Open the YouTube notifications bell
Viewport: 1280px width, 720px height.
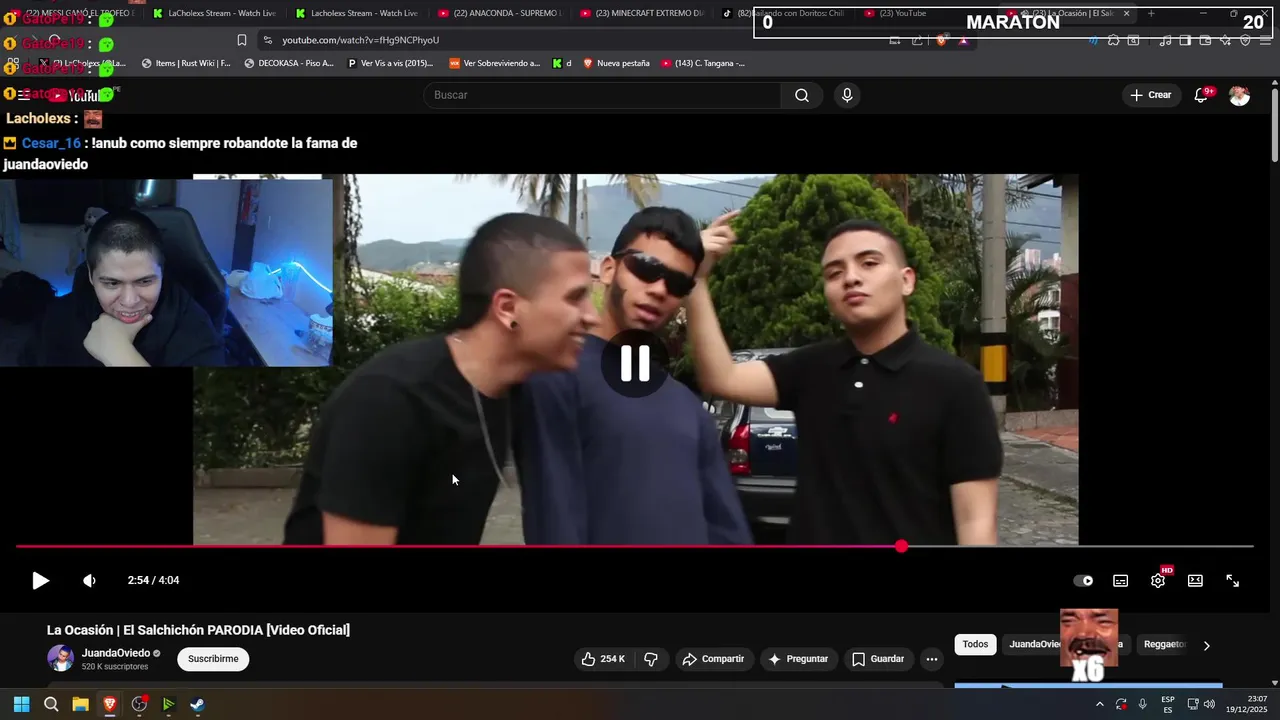coord(1202,95)
